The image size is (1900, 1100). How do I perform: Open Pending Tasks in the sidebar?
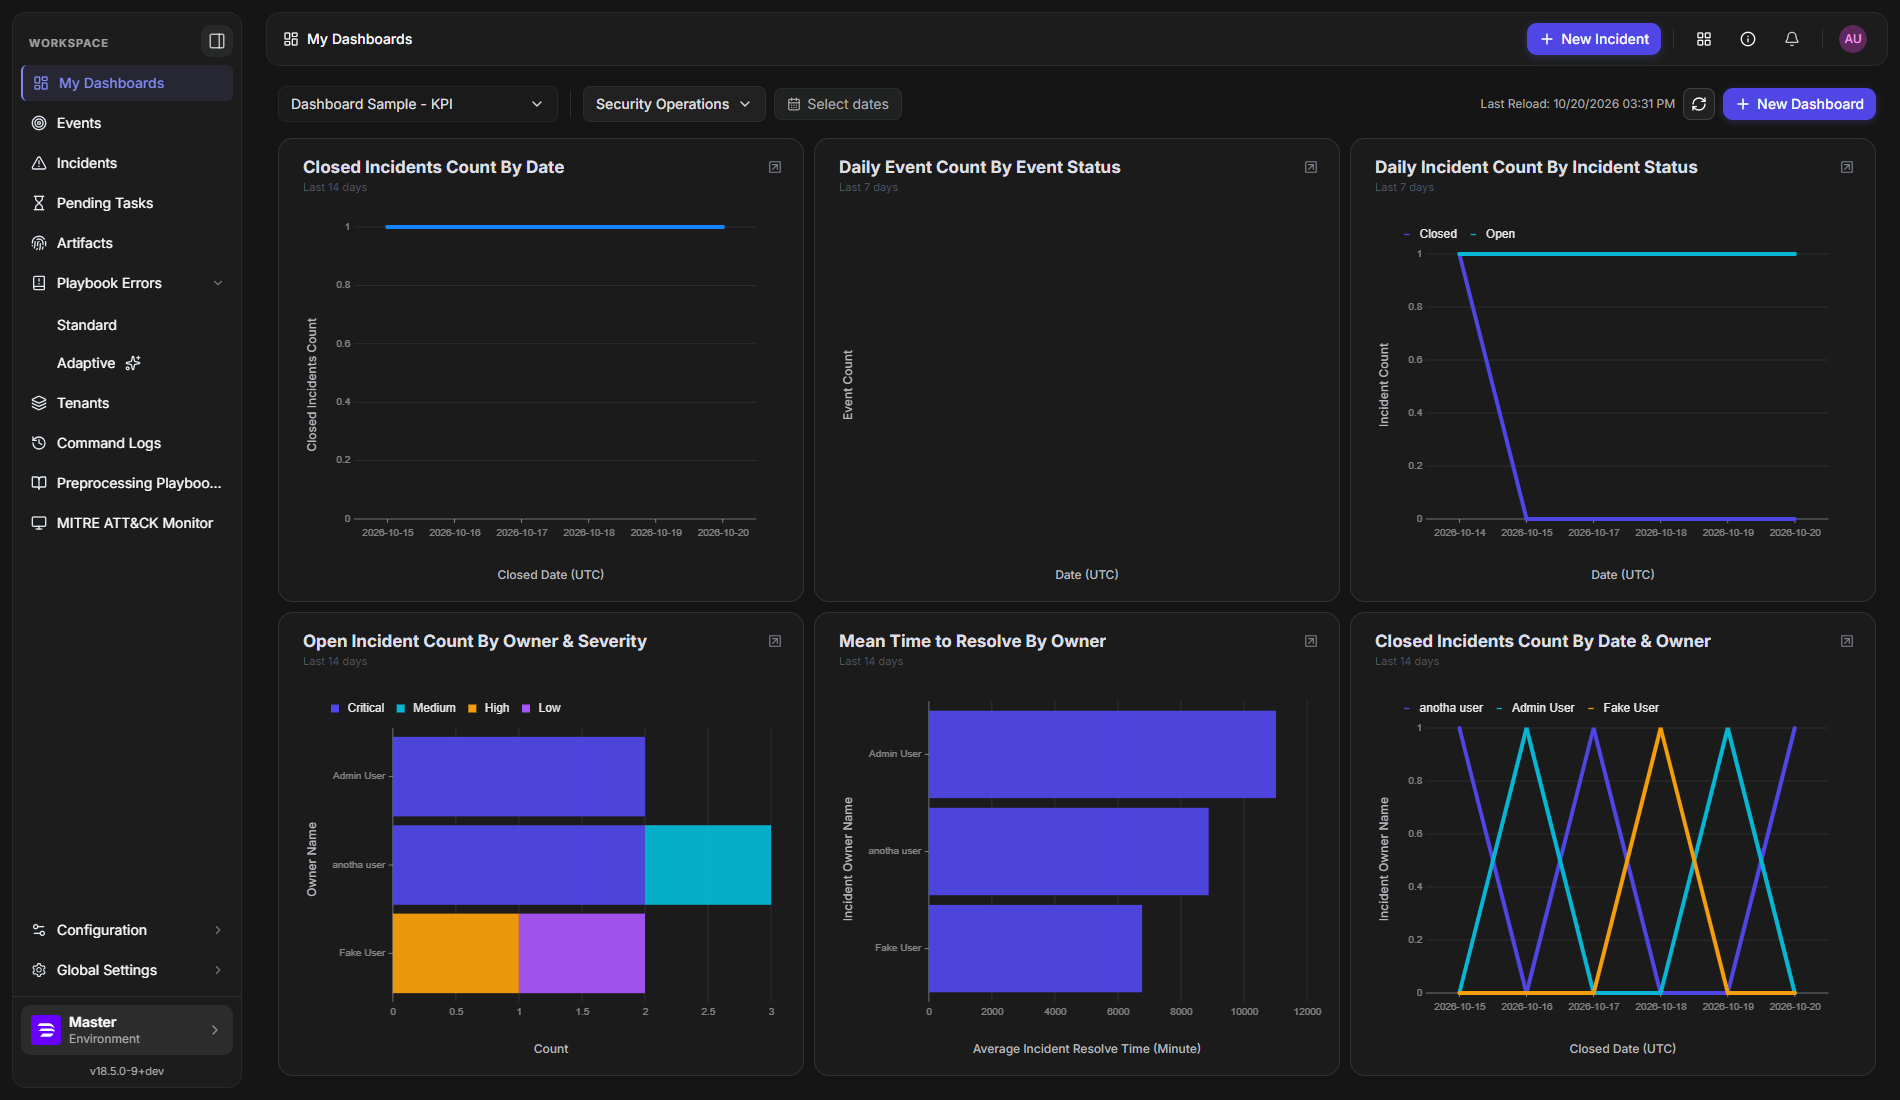click(x=127, y=203)
